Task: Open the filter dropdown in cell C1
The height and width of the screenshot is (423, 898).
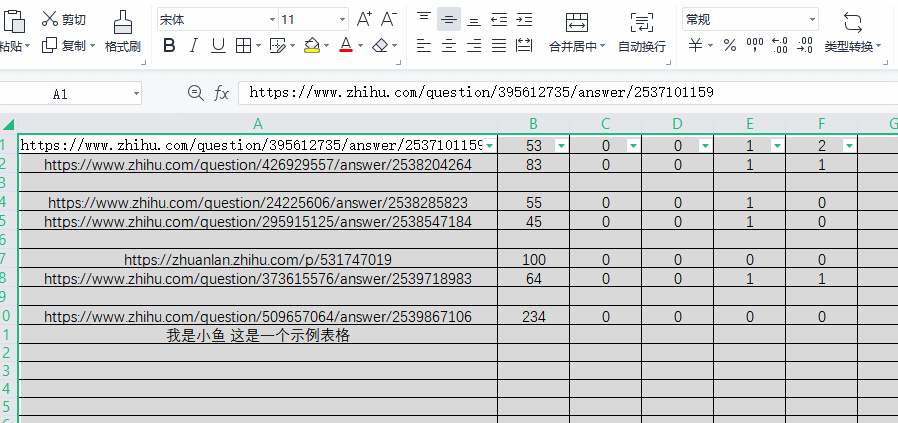Action: point(633,146)
